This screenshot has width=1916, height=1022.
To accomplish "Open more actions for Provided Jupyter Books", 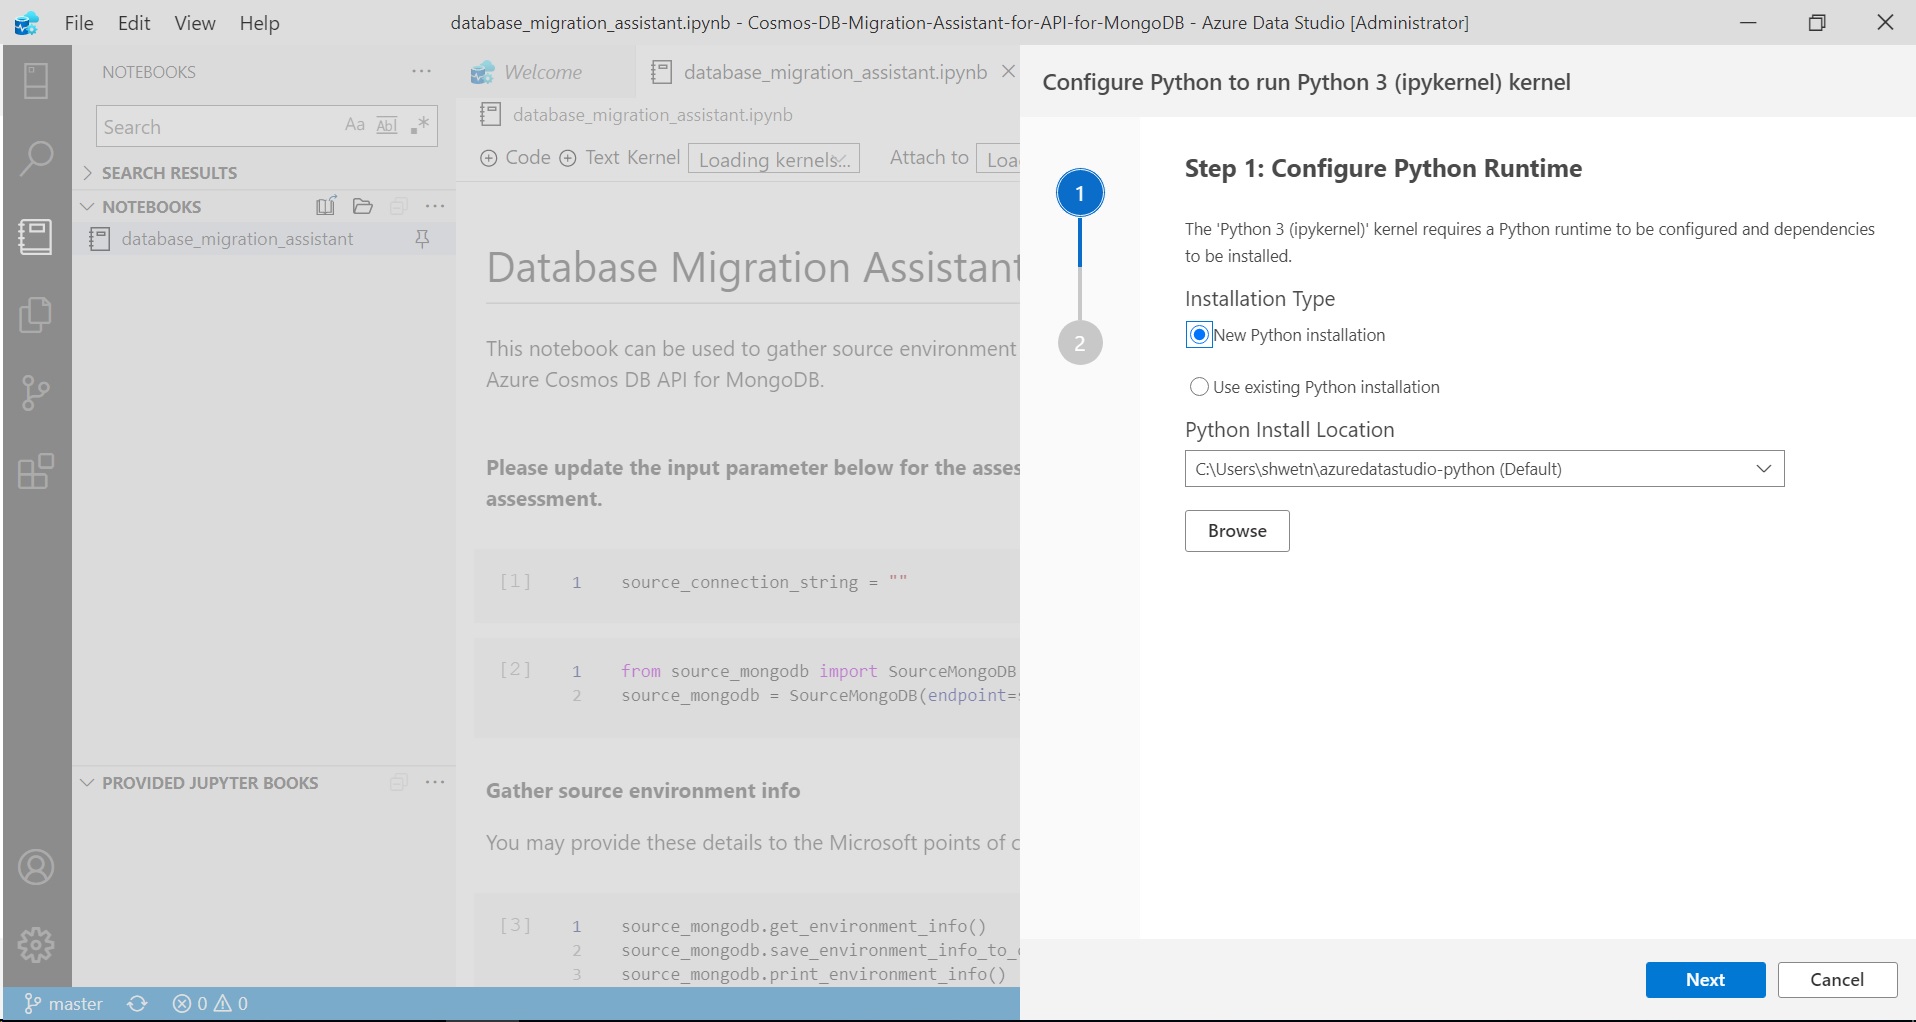I will pos(435,782).
